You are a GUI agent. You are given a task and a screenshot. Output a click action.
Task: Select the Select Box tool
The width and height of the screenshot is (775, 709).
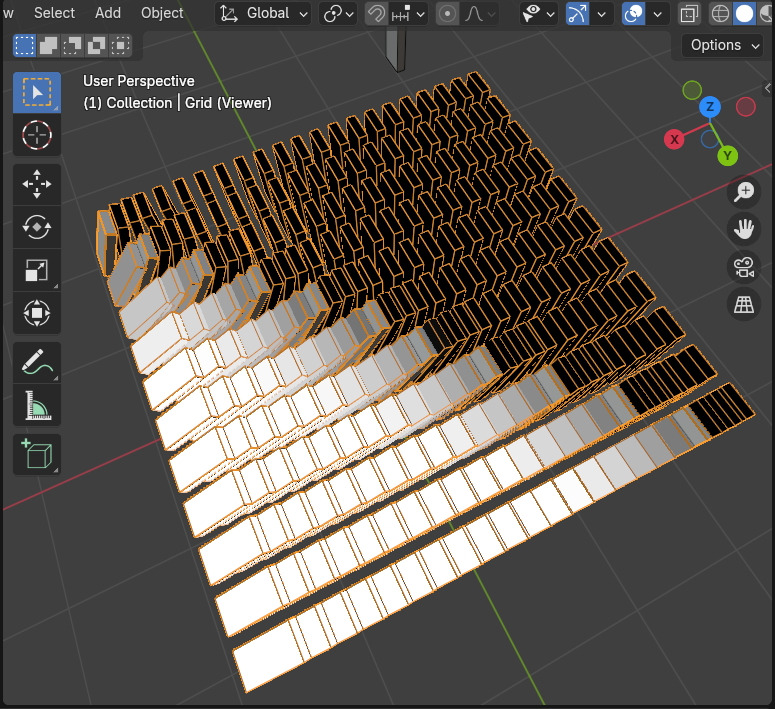tap(37, 92)
